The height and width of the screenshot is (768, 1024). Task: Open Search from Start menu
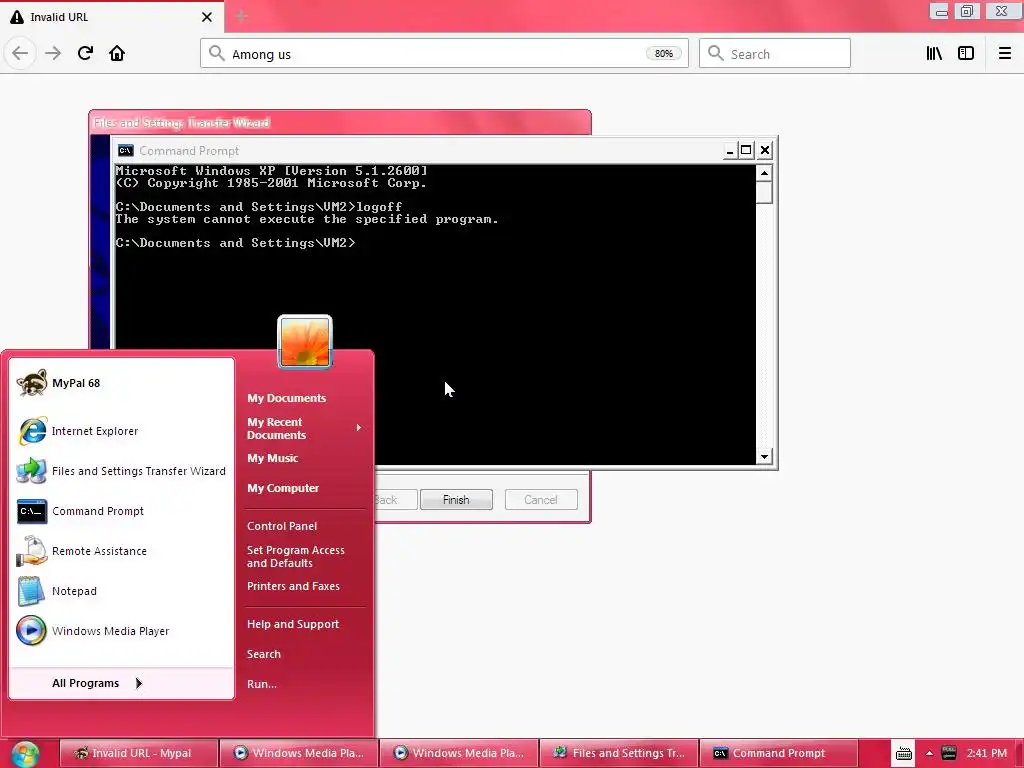(264, 654)
